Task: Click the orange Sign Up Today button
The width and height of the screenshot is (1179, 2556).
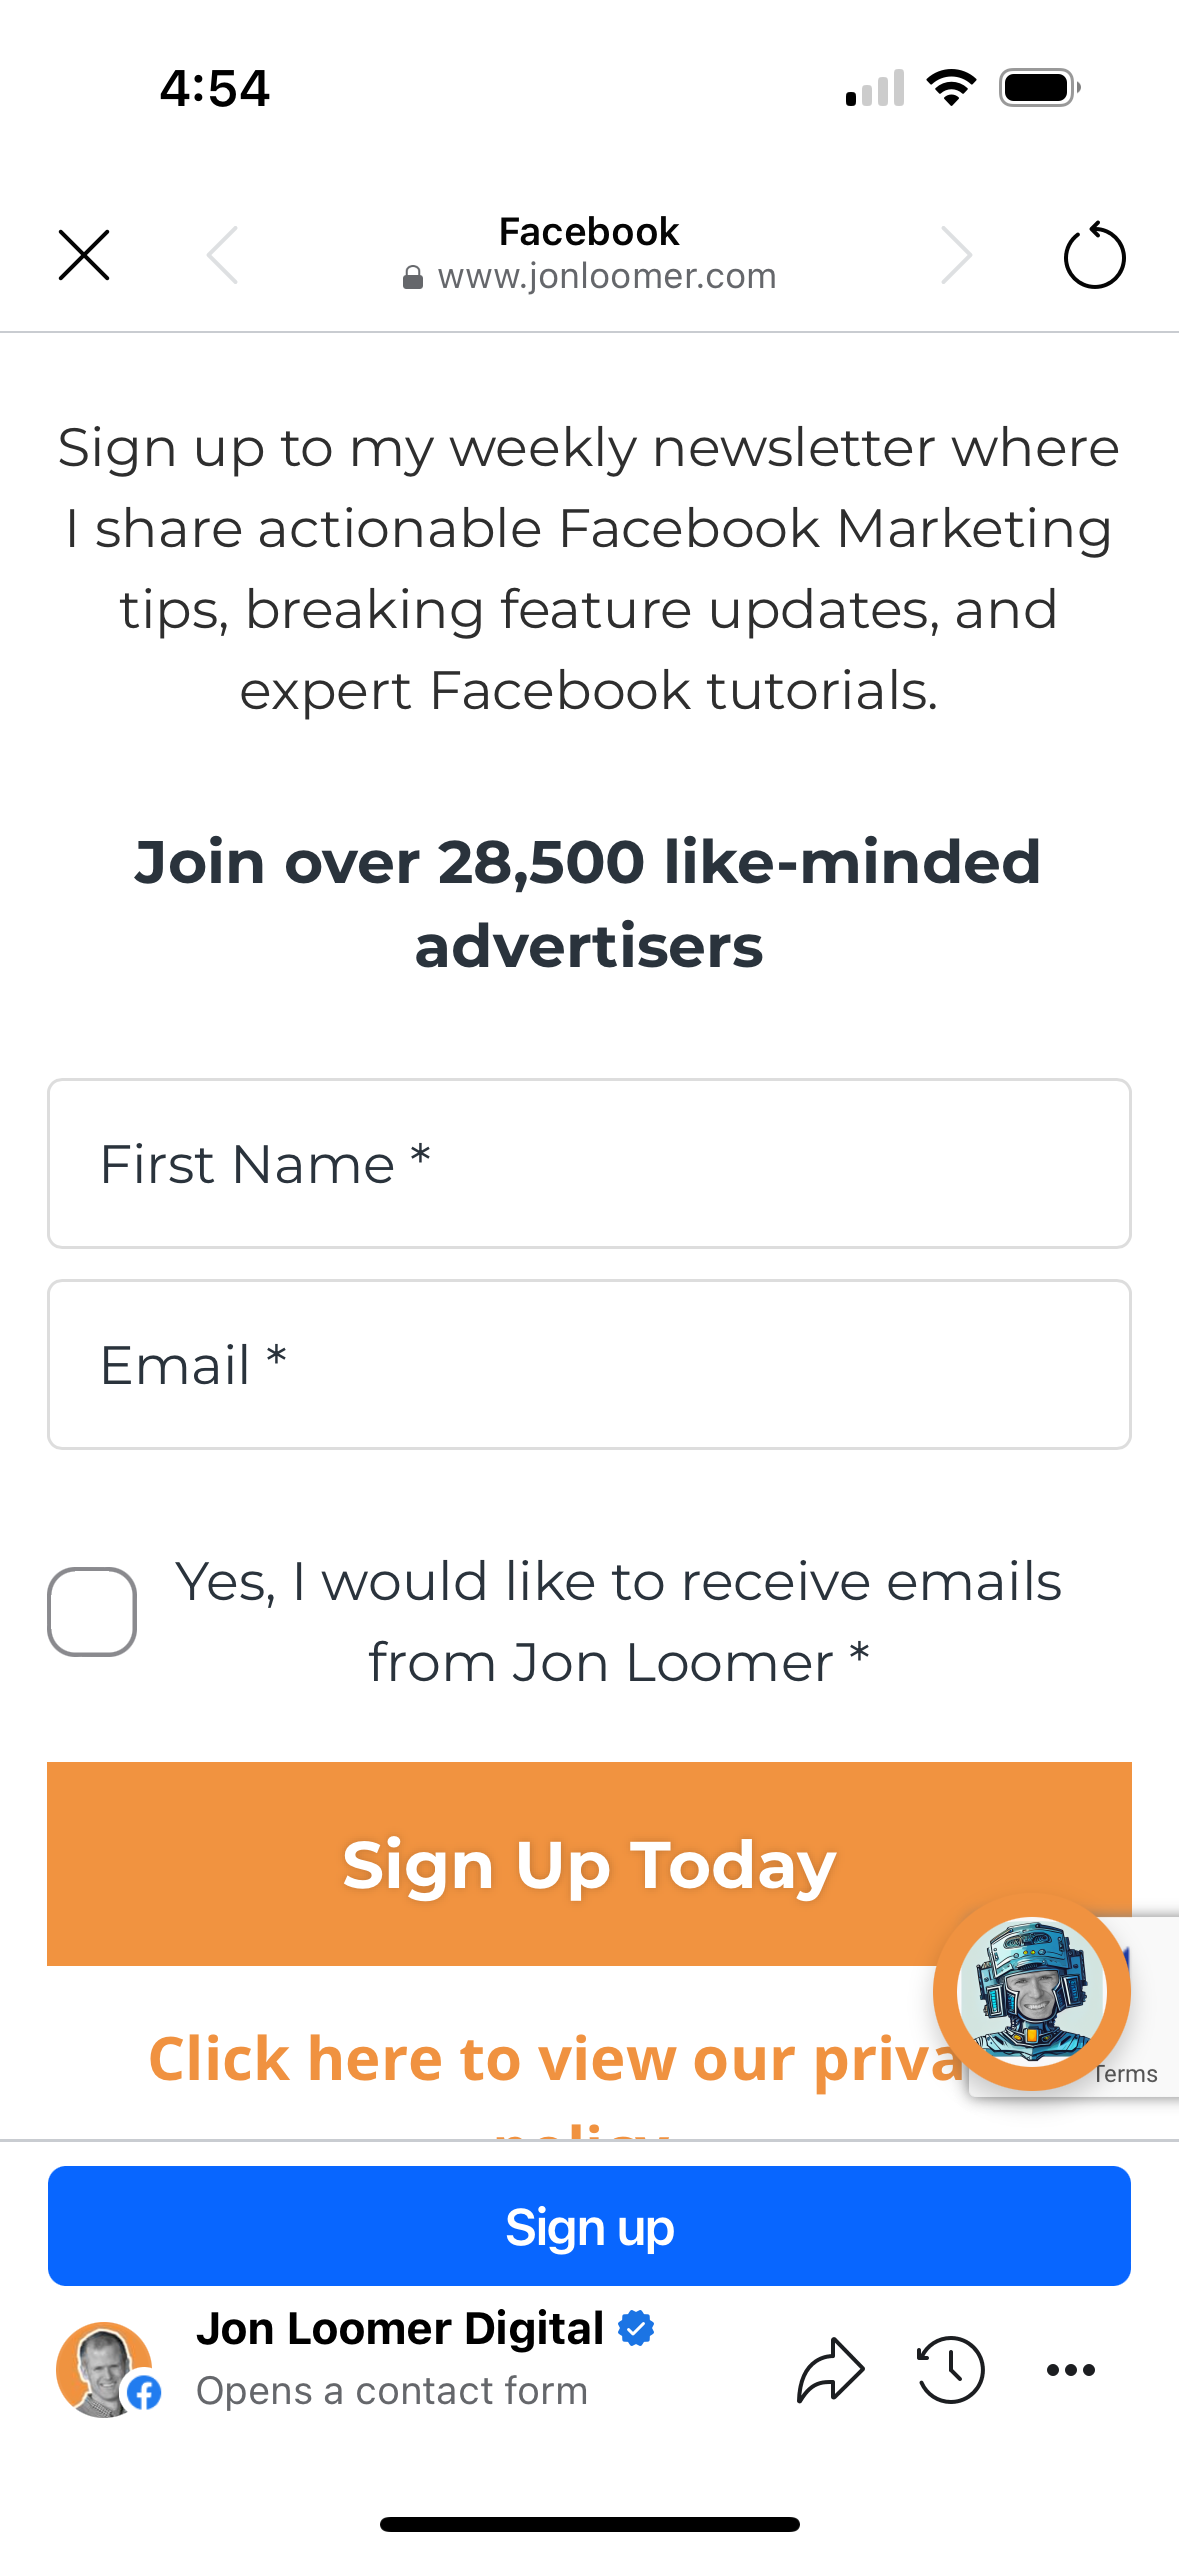Action: [589, 1863]
